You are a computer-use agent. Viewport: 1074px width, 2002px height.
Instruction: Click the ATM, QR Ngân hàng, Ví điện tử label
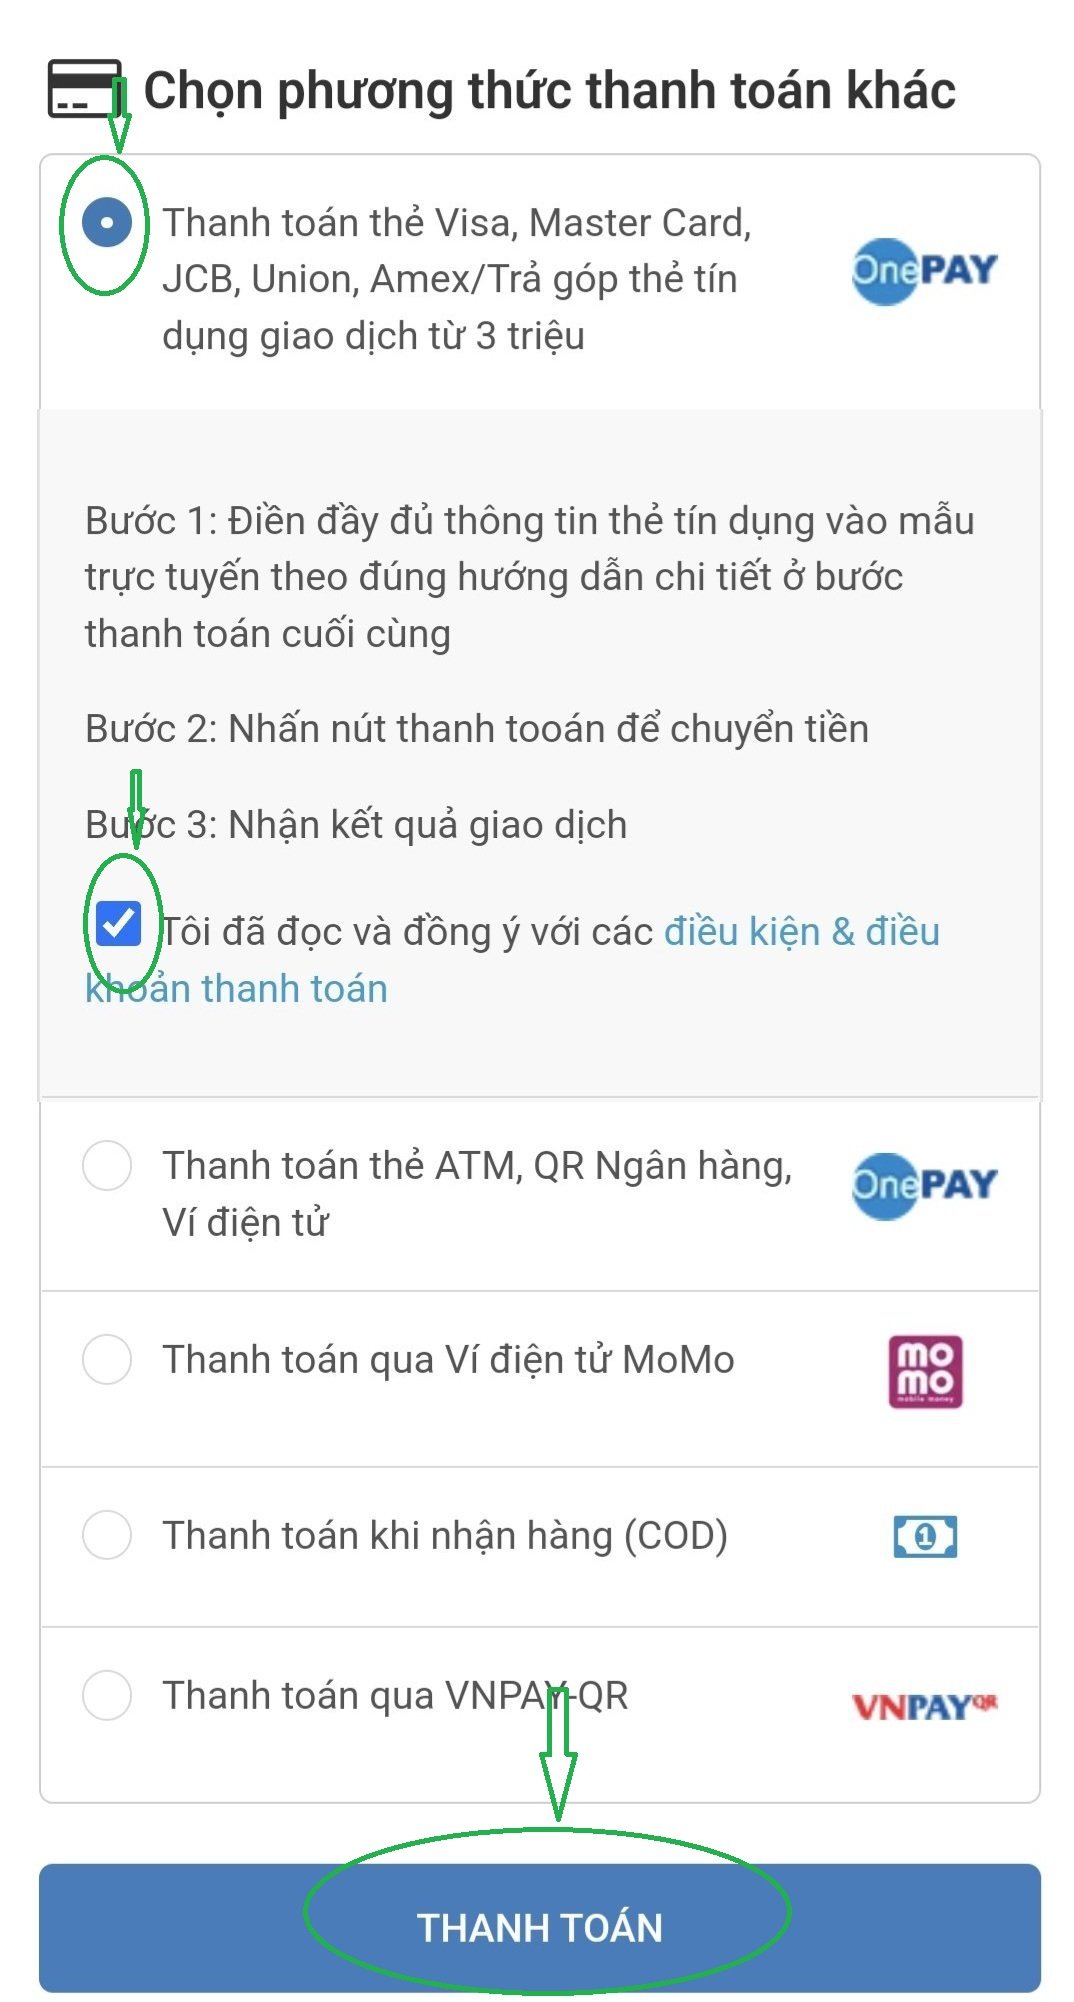click(x=476, y=1193)
